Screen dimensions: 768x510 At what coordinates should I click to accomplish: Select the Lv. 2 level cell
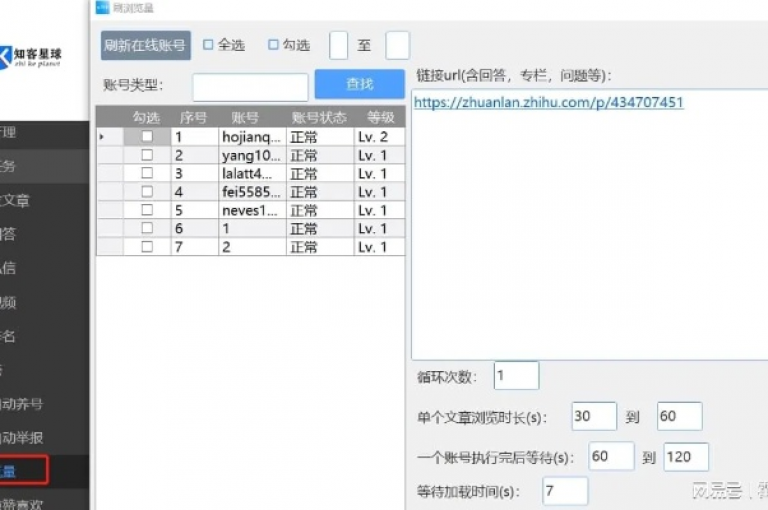379,137
